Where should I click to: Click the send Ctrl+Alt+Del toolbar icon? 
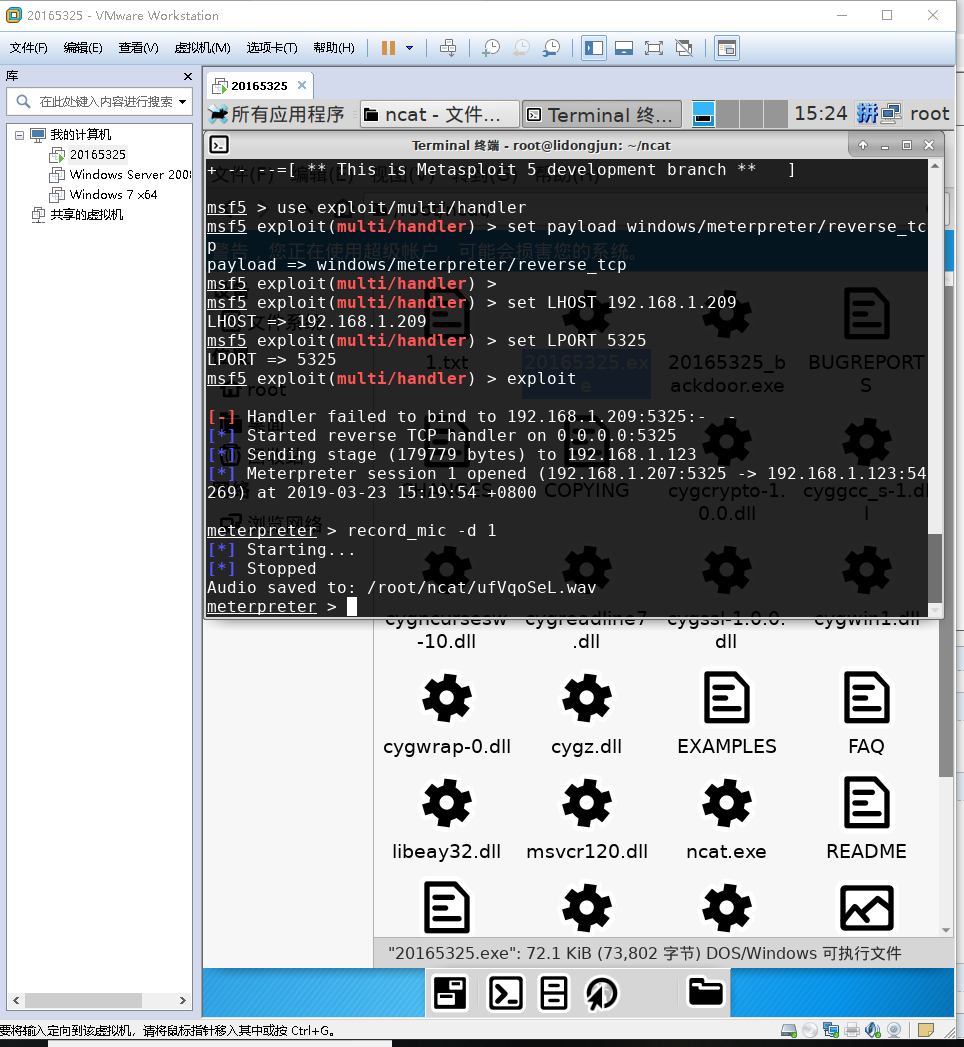[448, 48]
